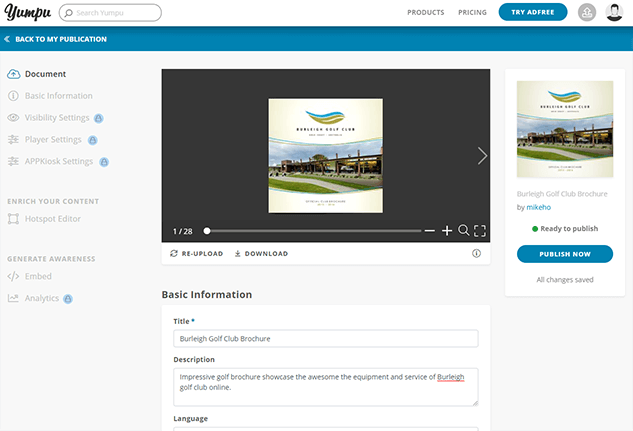Click the back arrow chevron icon
Screen dimensions: 633x431
[x=7, y=39]
